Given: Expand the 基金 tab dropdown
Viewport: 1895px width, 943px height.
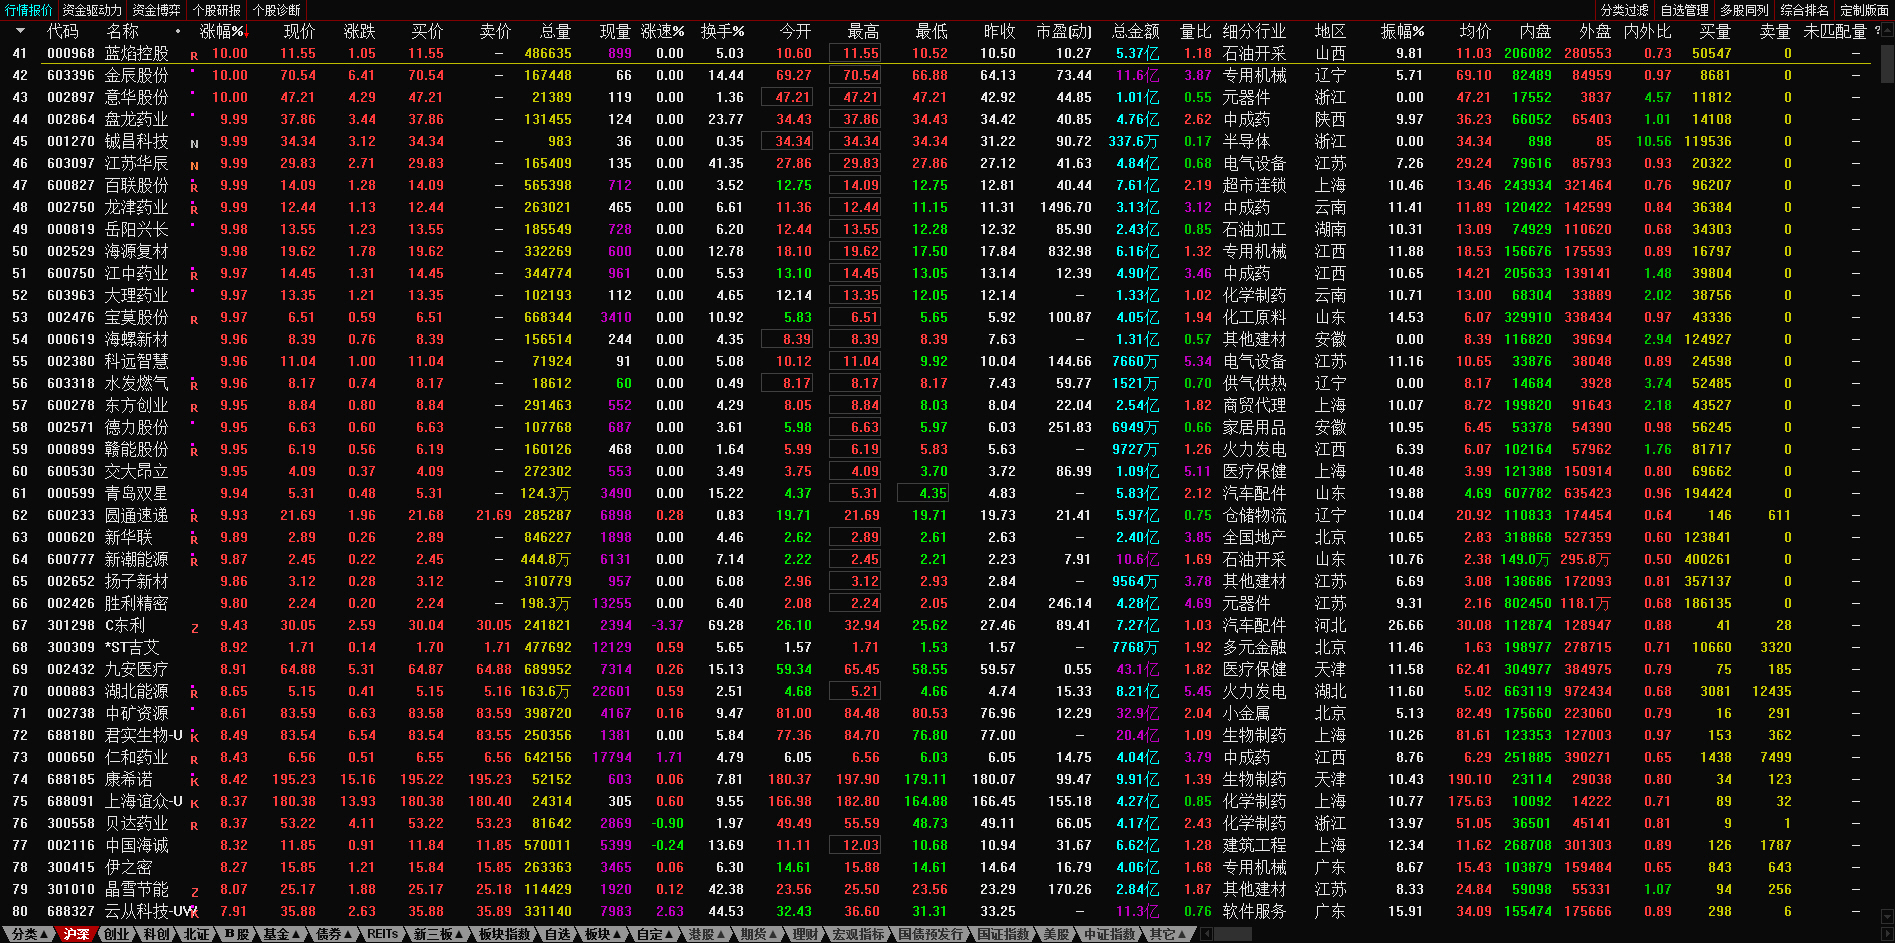Looking at the screenshot, I should click(281, 934).
